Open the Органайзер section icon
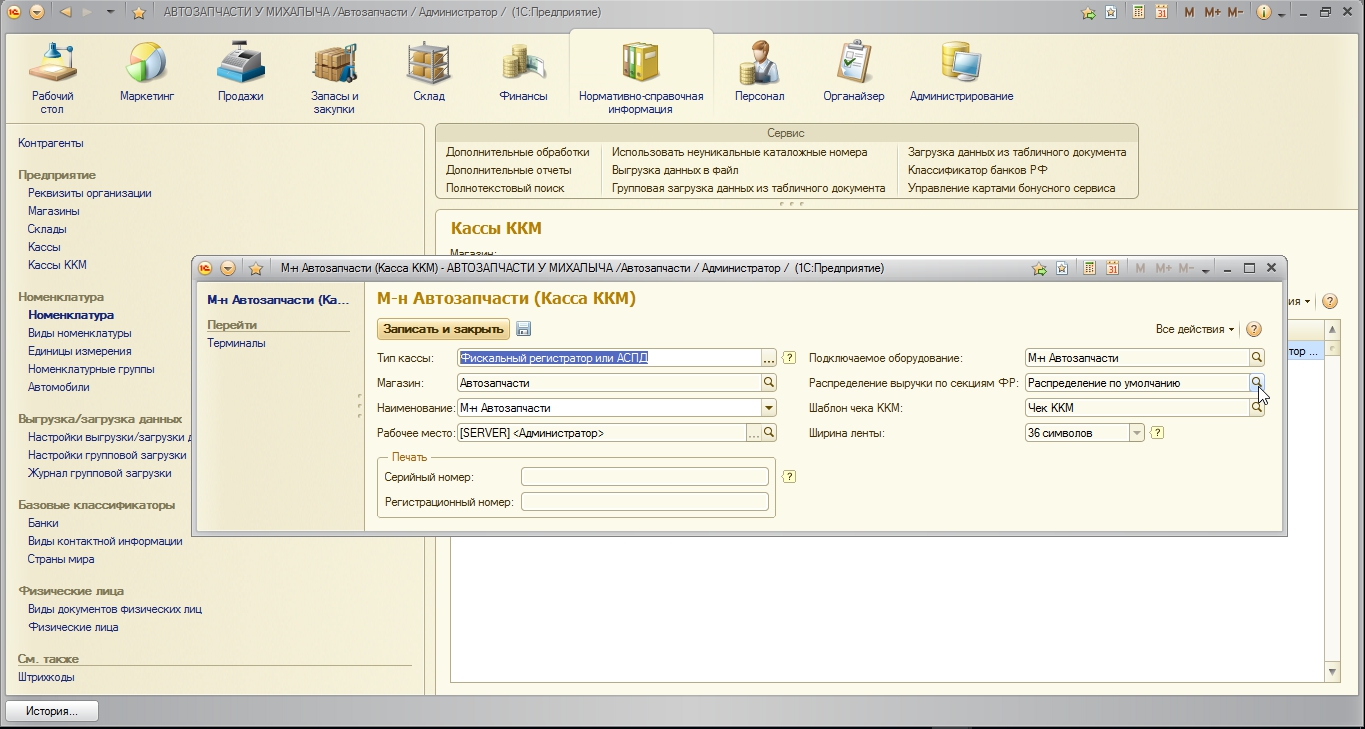 (853, 64)
